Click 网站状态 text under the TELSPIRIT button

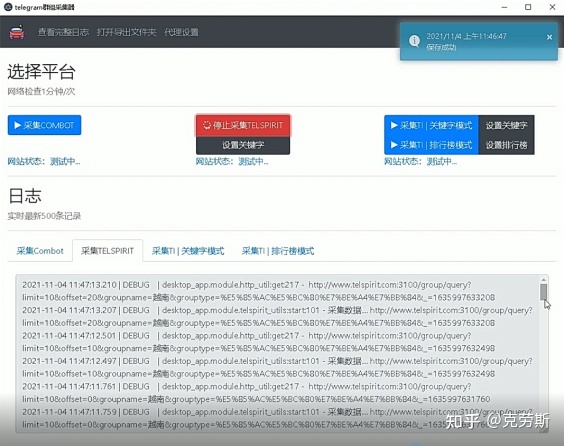coord(232,161)
